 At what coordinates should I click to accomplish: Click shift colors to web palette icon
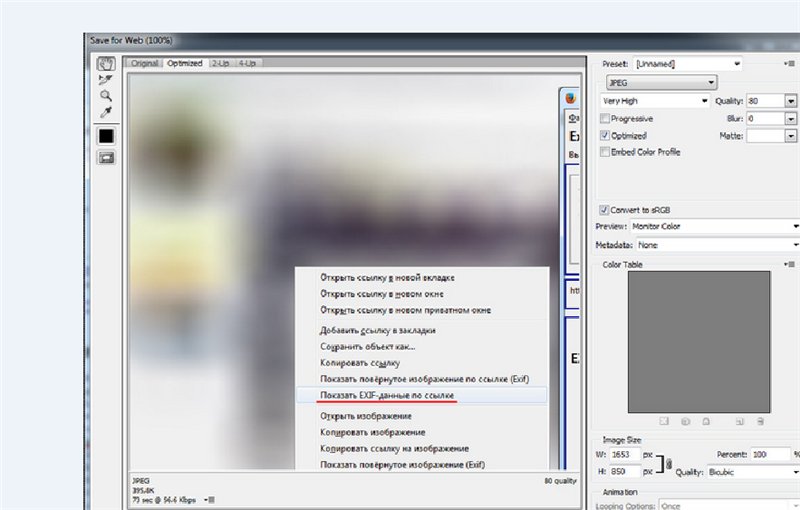(x=686, y=421)
